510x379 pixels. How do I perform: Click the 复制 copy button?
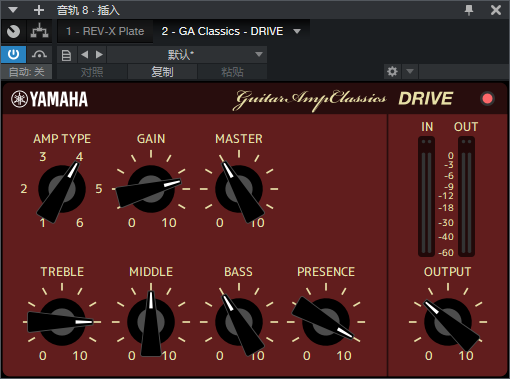(162, 72)
